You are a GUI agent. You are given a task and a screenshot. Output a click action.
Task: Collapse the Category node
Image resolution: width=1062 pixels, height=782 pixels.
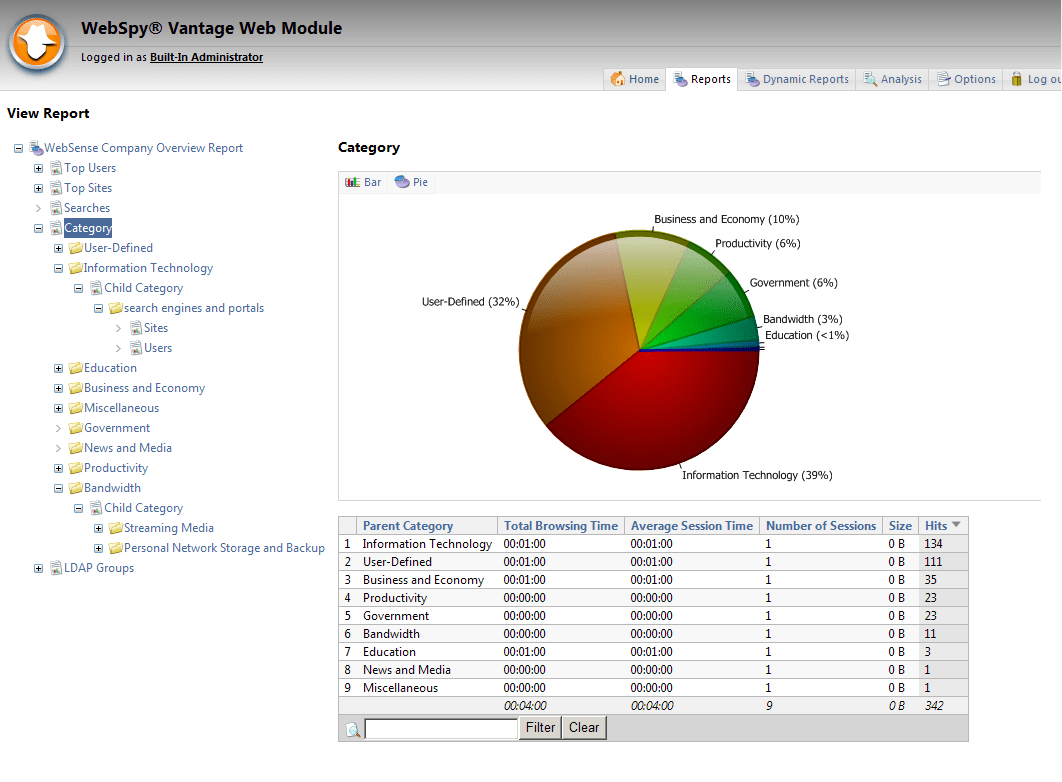(39, 228)
